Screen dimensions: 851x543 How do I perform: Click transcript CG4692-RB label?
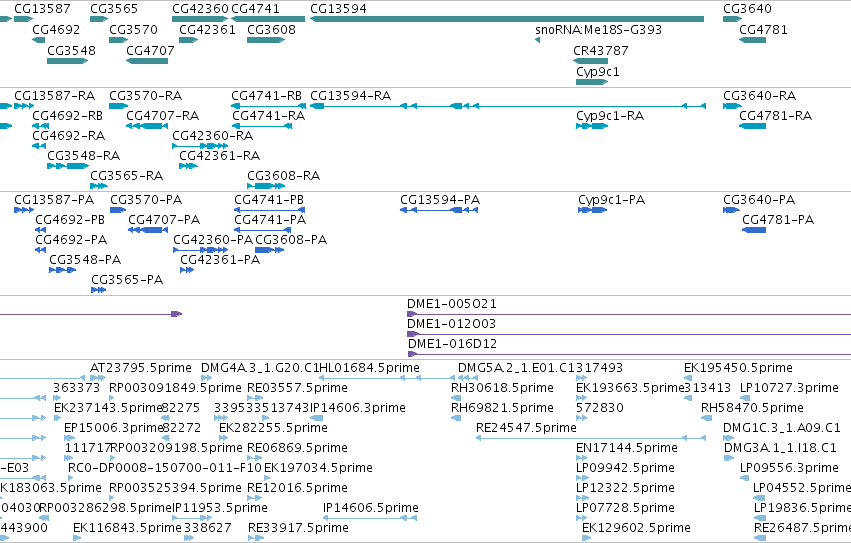coord(67,116)
